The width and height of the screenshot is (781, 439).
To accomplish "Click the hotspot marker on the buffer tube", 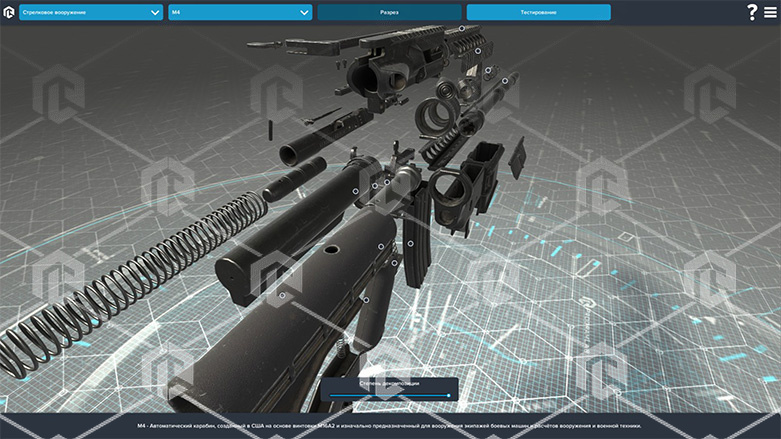I will tap(355, 191).
